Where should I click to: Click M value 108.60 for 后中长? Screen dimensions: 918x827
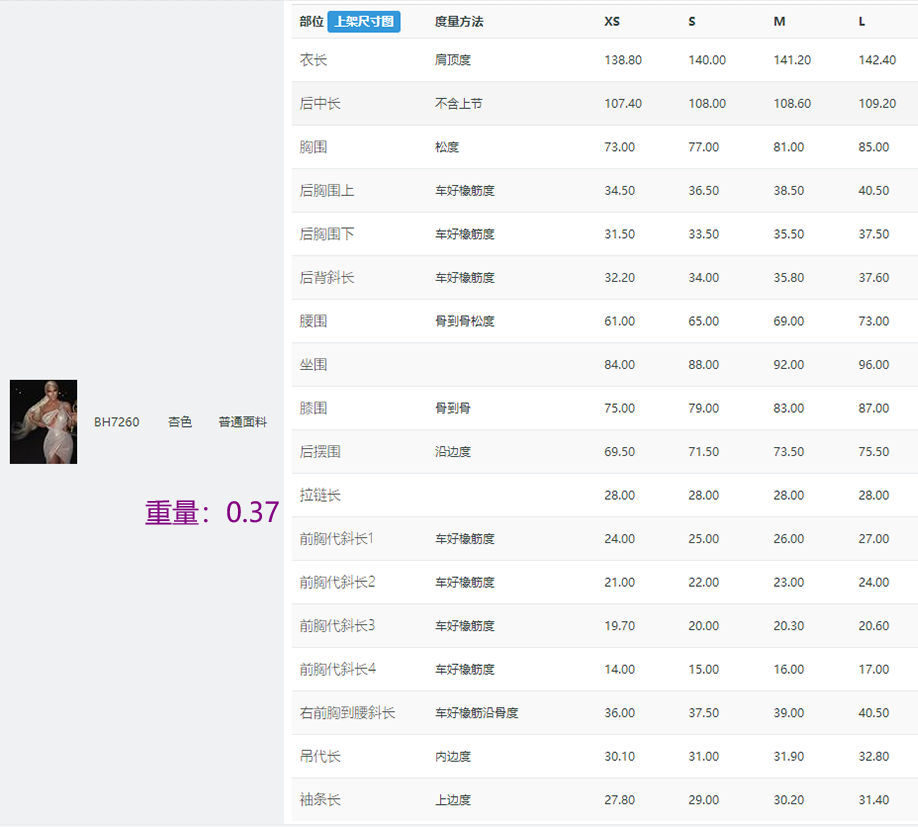pyautogui.click(x=792, y=104)
